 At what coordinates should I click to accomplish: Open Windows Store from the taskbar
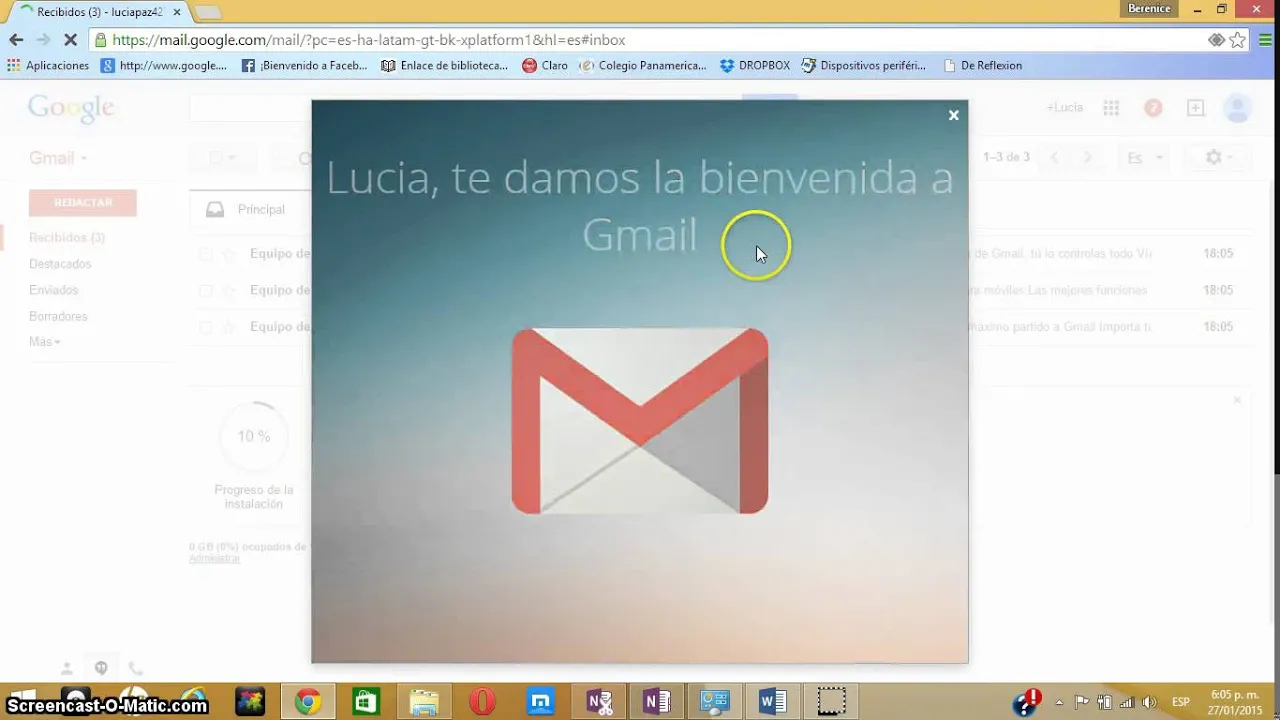coord(366,702)
